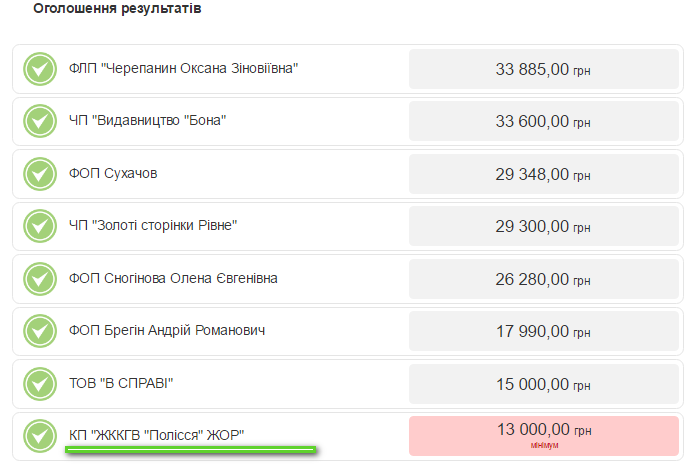Click the 33 885,00 грн bid amount
699x471 pixels.
pyautogui.click(x=543, y=69)
